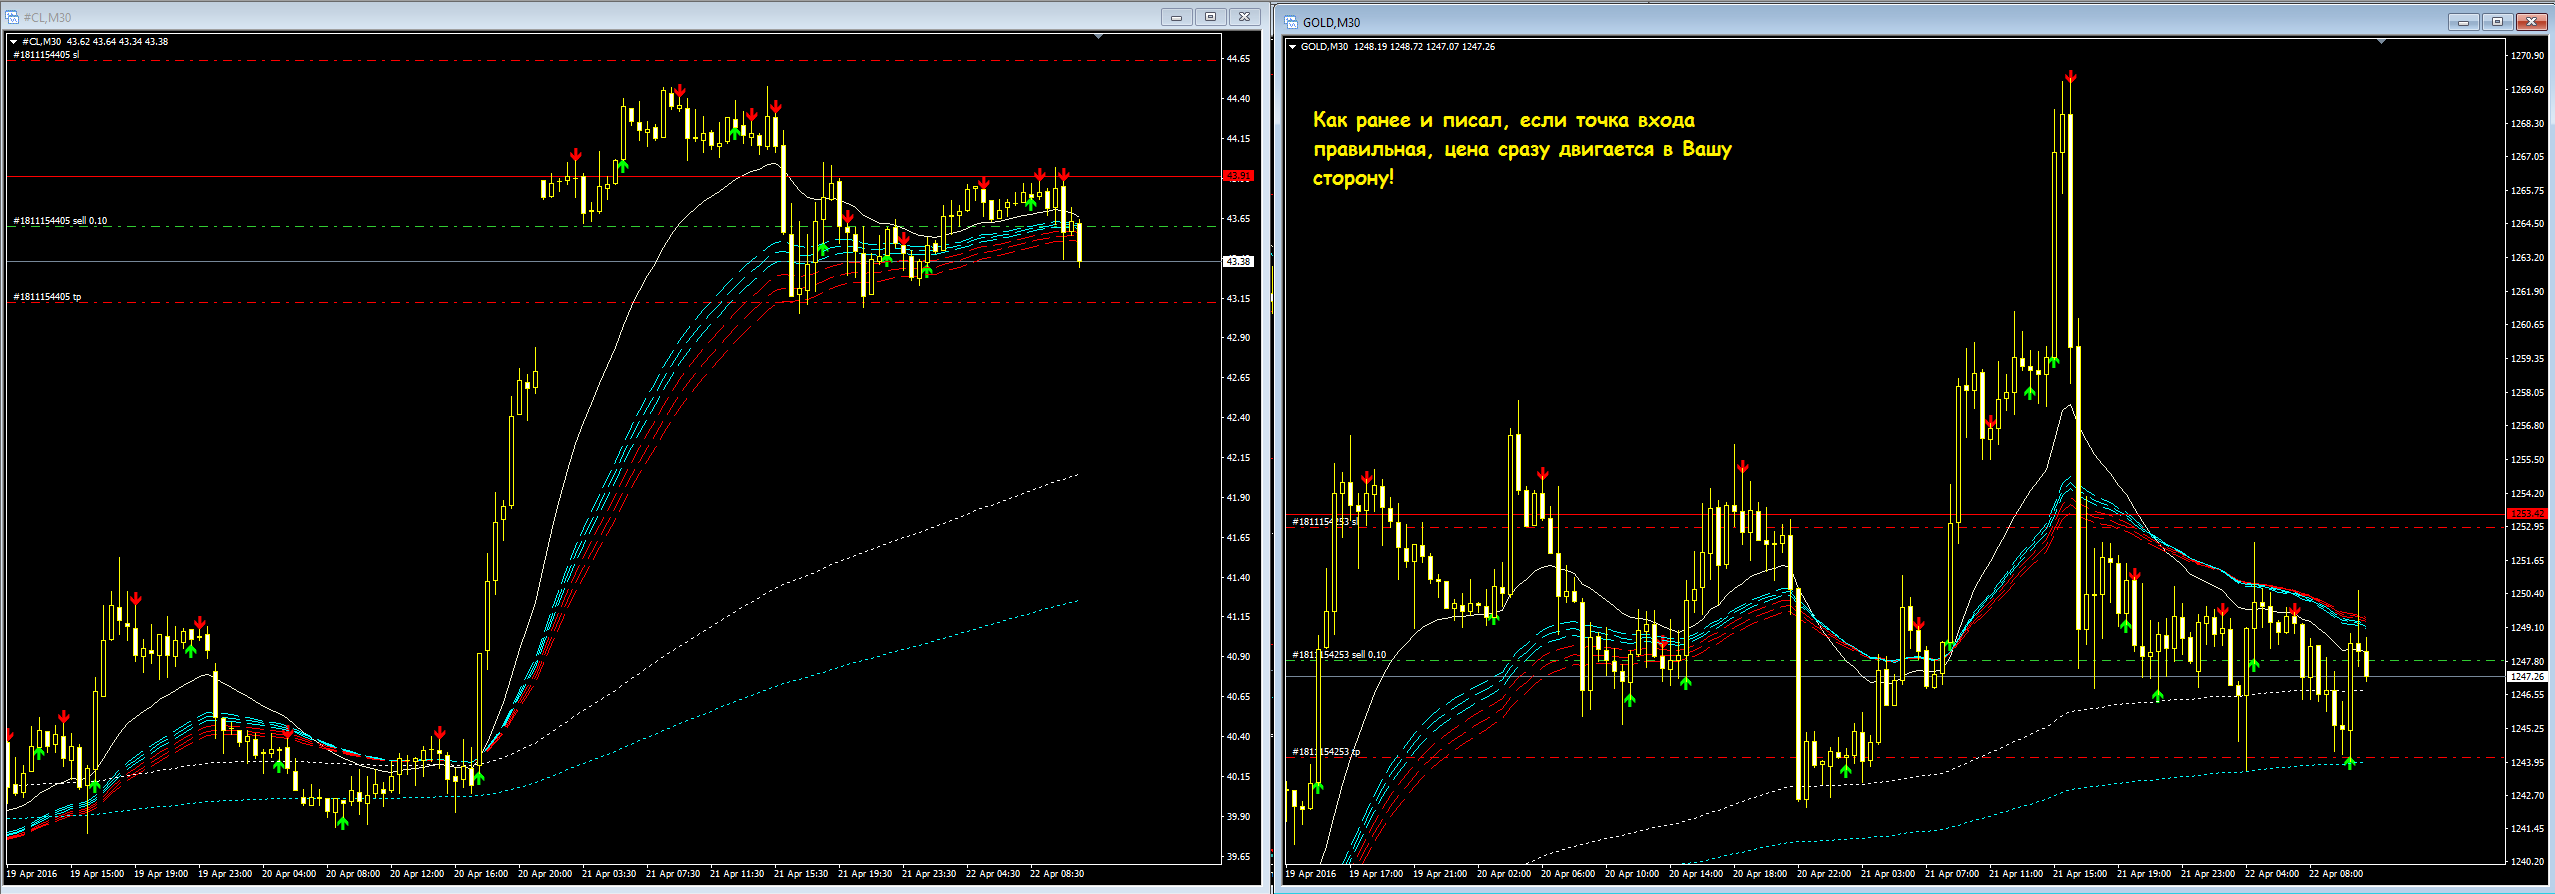Minimize the #CL,M30 chart window
This screenshot has width=2555, height=894.
coord(1176,17)
